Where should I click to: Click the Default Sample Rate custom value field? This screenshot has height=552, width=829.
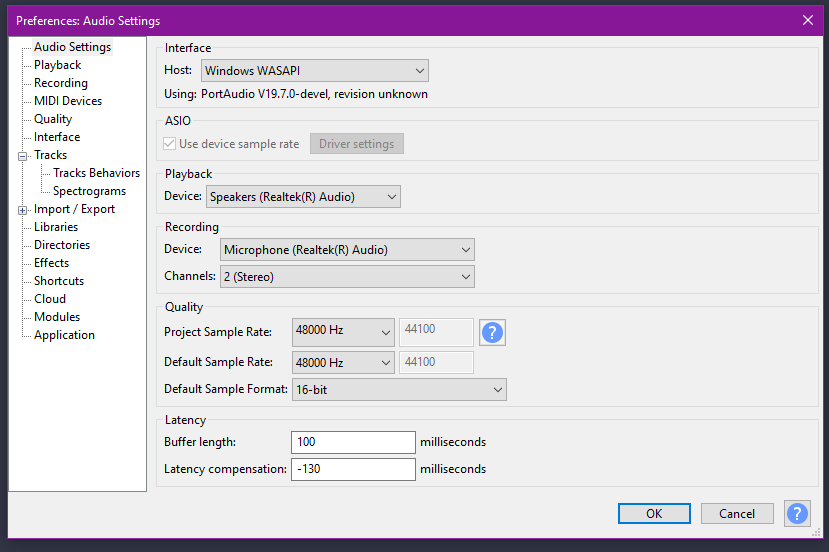(x=436, y=362)
